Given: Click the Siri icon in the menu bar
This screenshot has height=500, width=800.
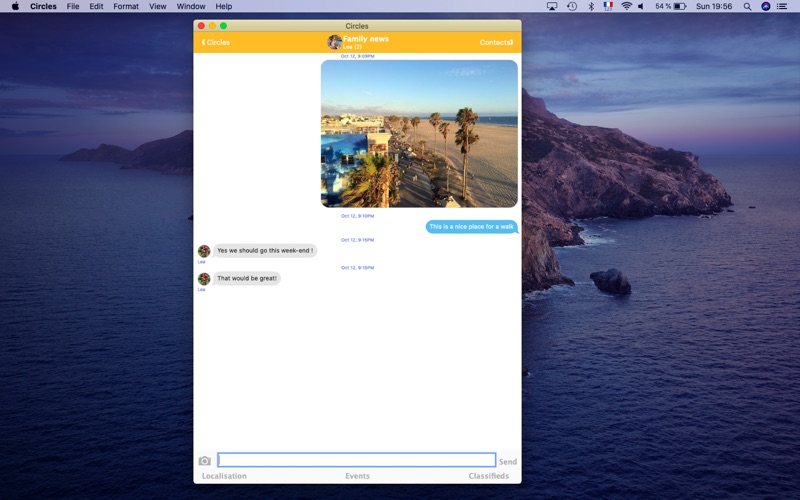Looking at the screenshot, I should pos(765,6).
